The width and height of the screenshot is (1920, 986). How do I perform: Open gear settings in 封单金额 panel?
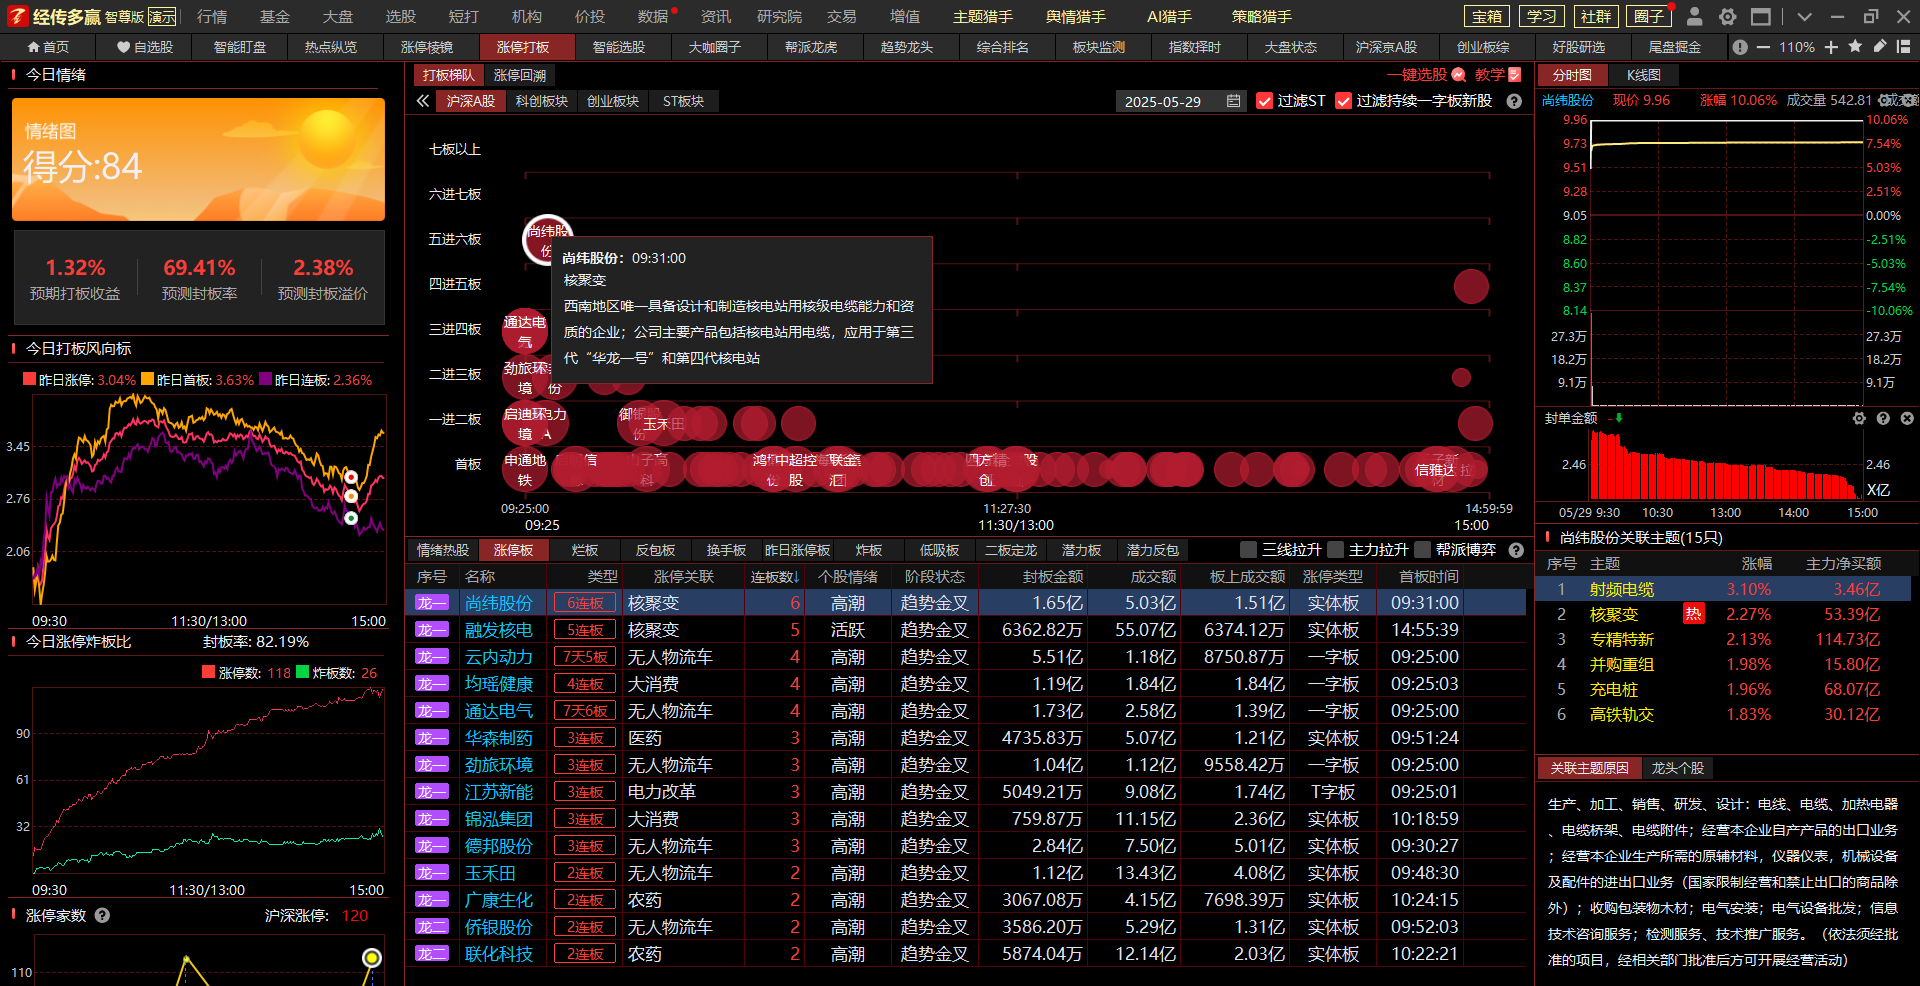tap(1859, 418)
